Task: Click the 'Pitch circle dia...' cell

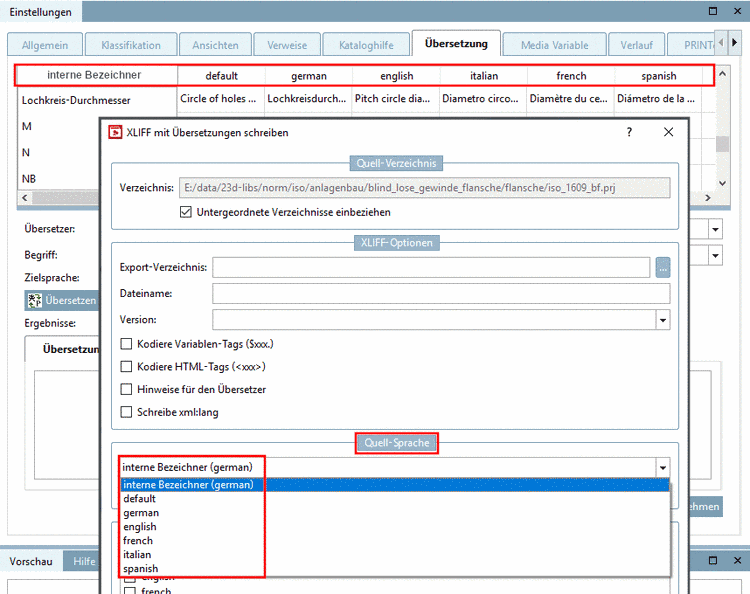Action: point(395,99)
